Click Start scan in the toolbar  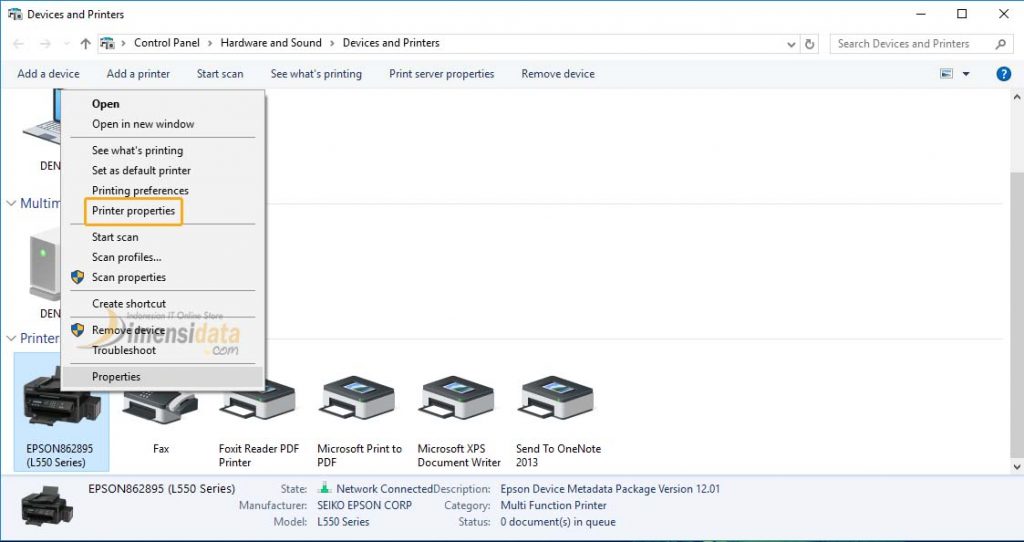(220, 74)
